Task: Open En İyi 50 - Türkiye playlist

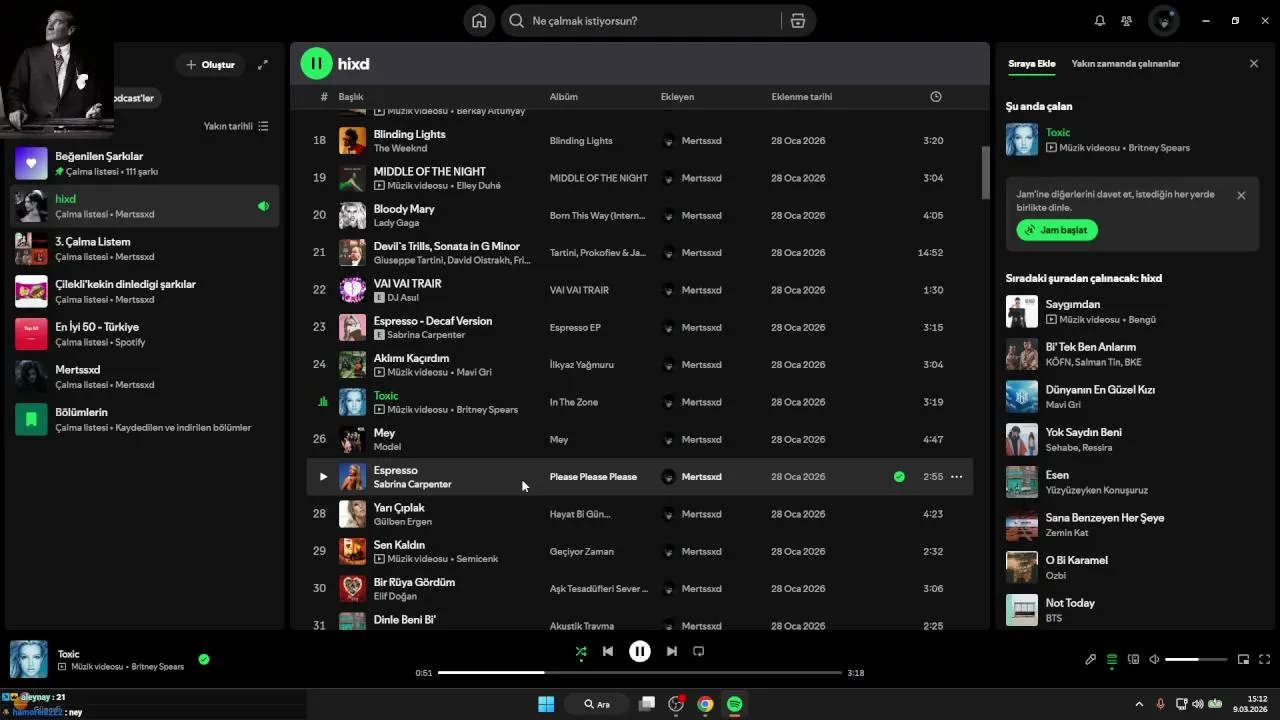Action: pyautogui.click(x=147, y=334)
